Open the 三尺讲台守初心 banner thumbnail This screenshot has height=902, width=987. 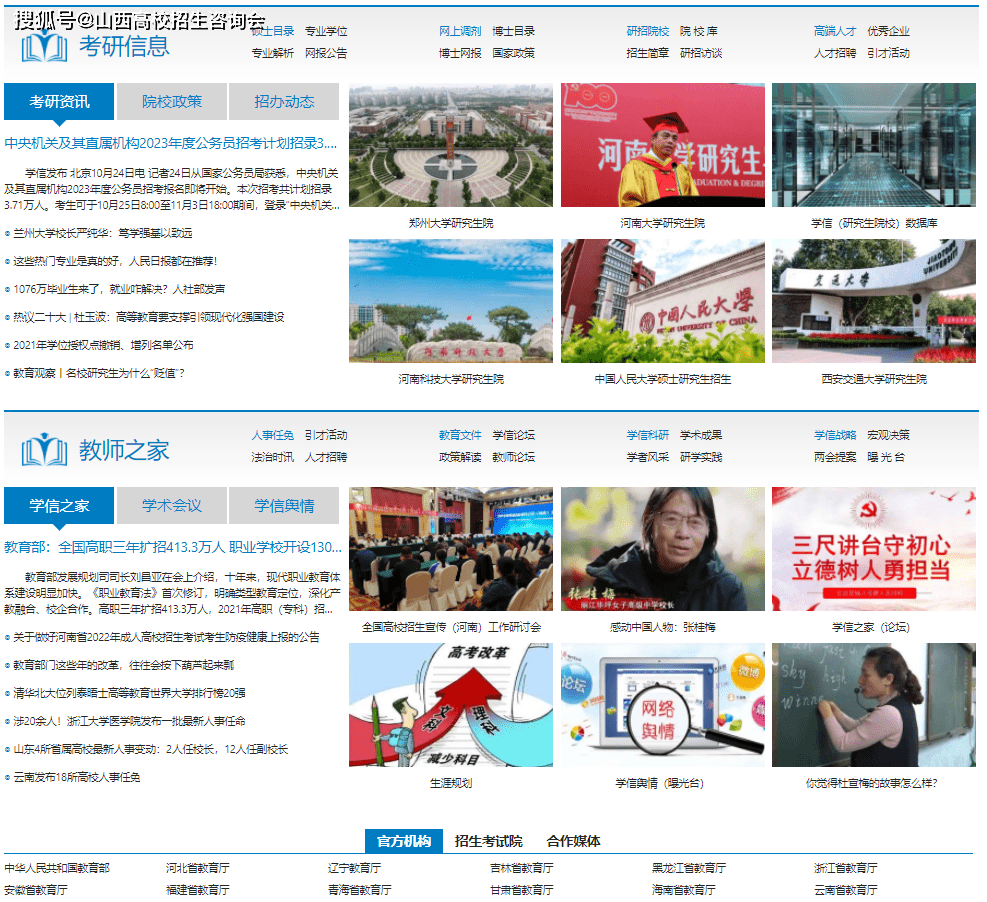(x=874, y=549)
